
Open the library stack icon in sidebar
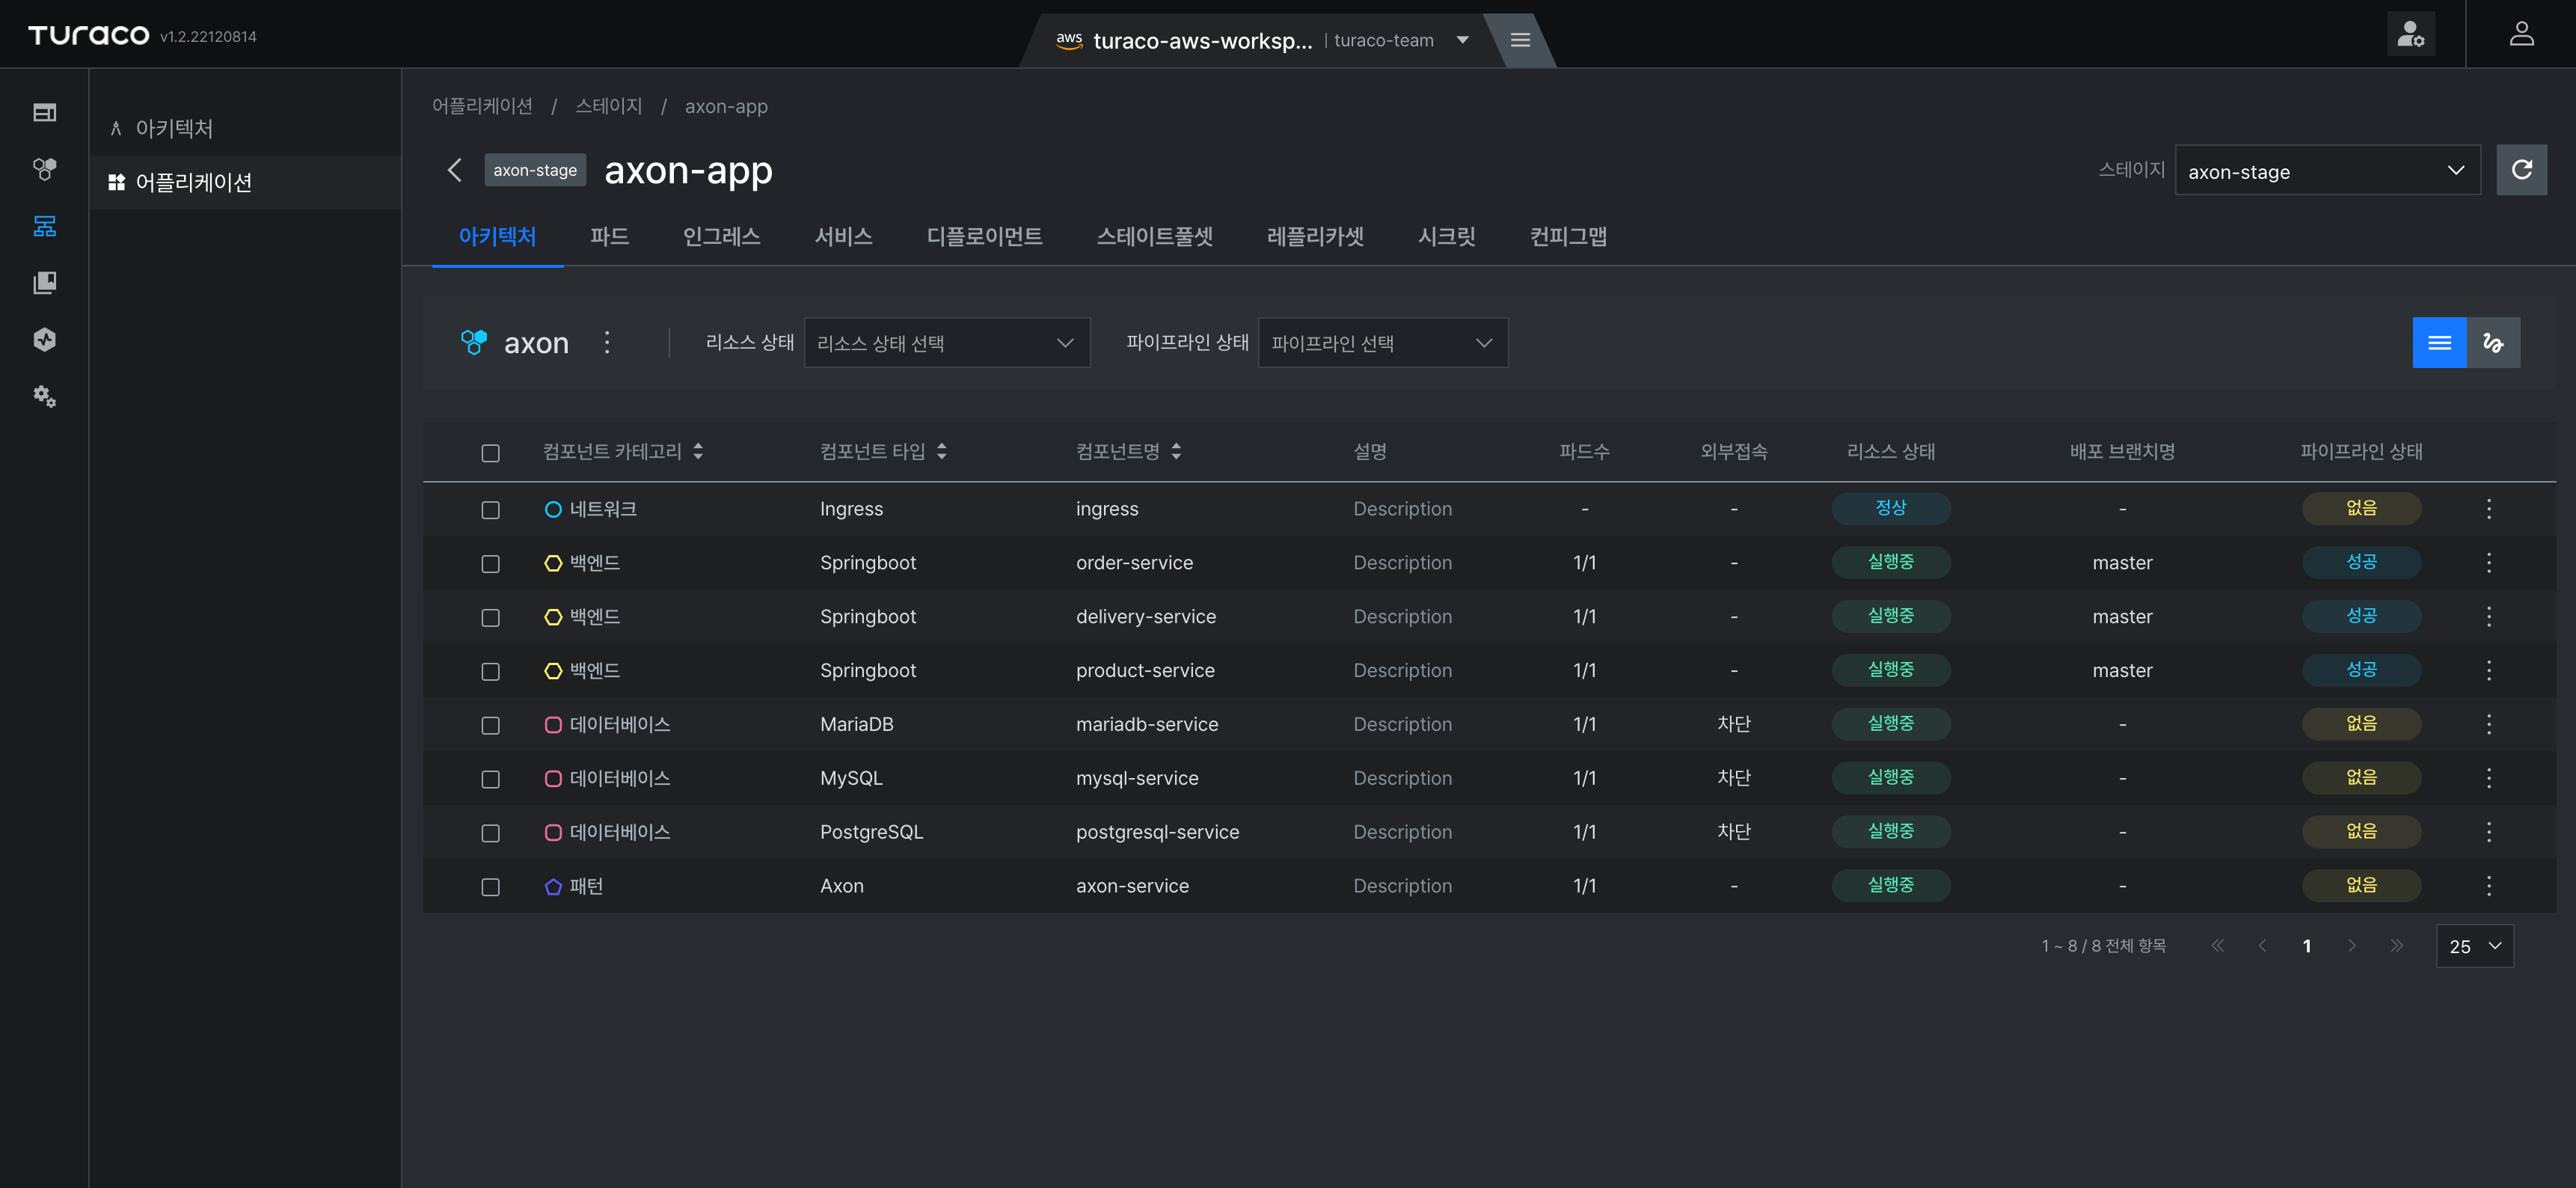44,283
